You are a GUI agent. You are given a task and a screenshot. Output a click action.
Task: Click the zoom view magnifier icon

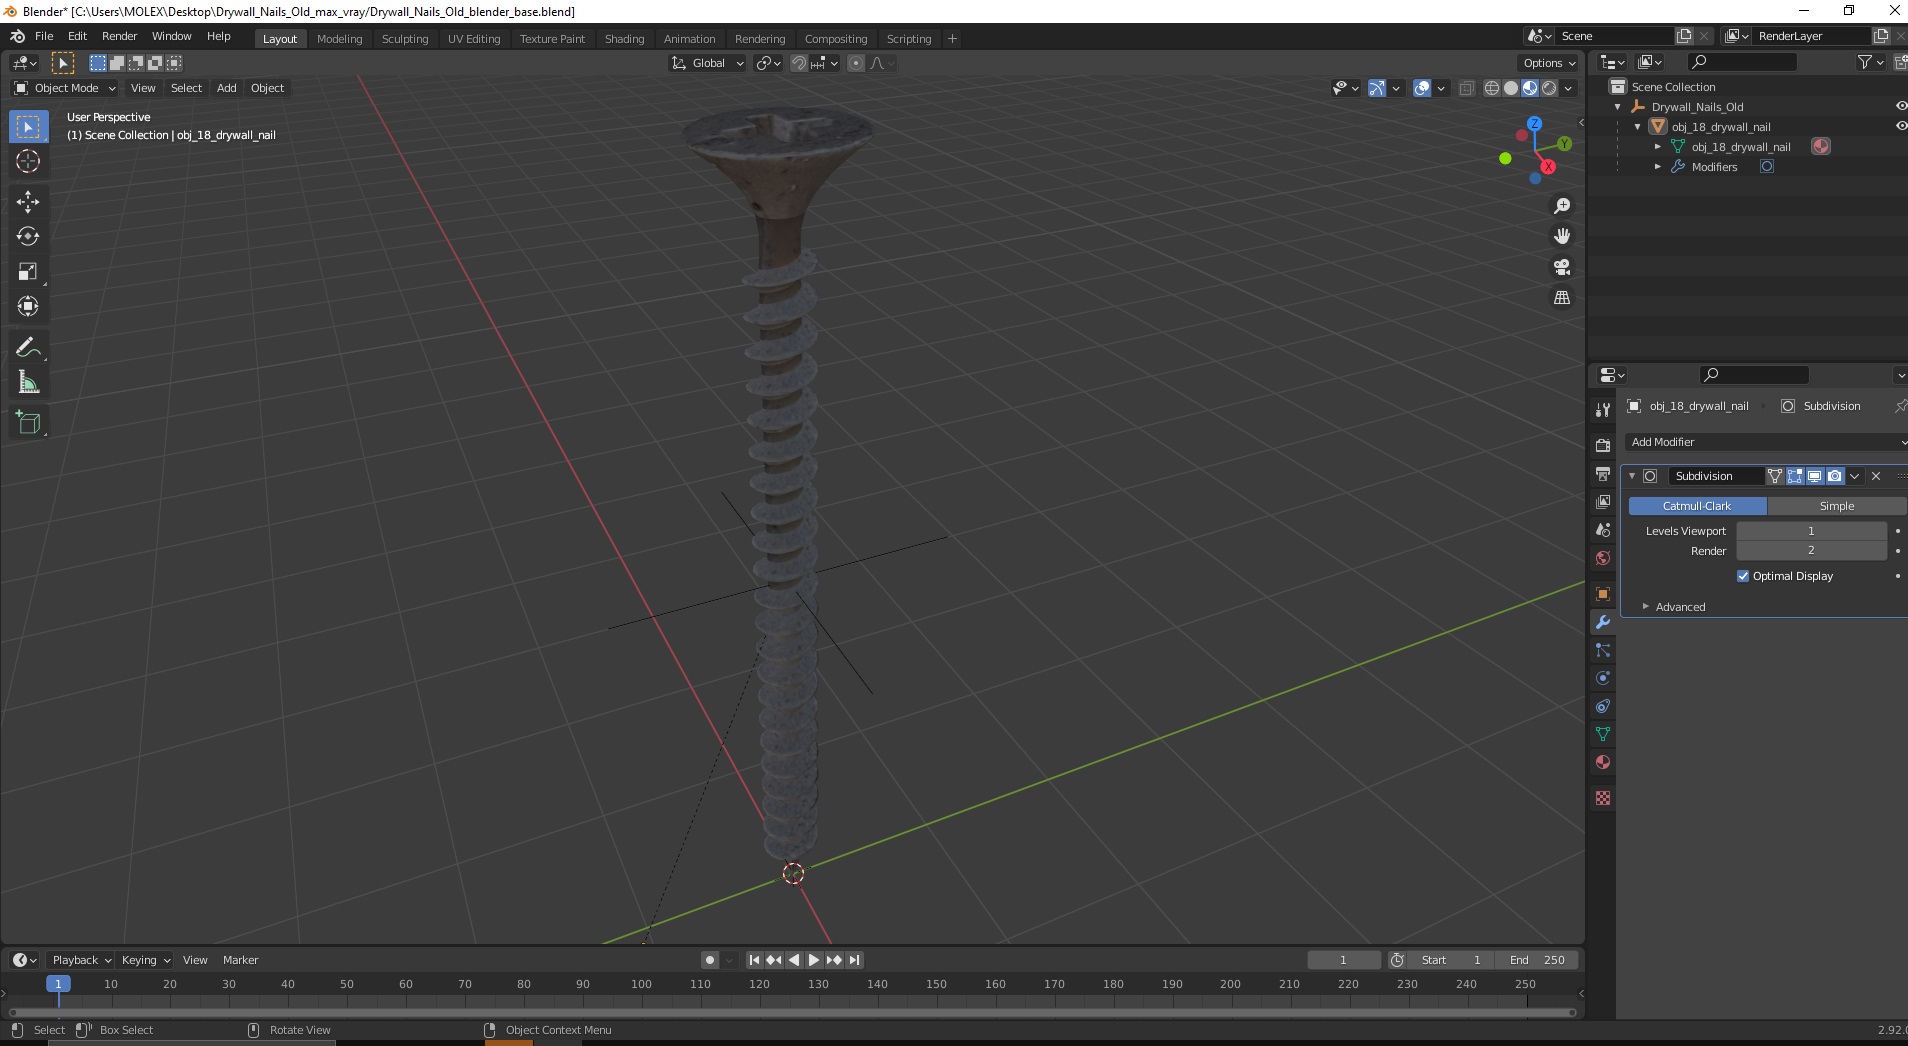[x=1561, y=206]
